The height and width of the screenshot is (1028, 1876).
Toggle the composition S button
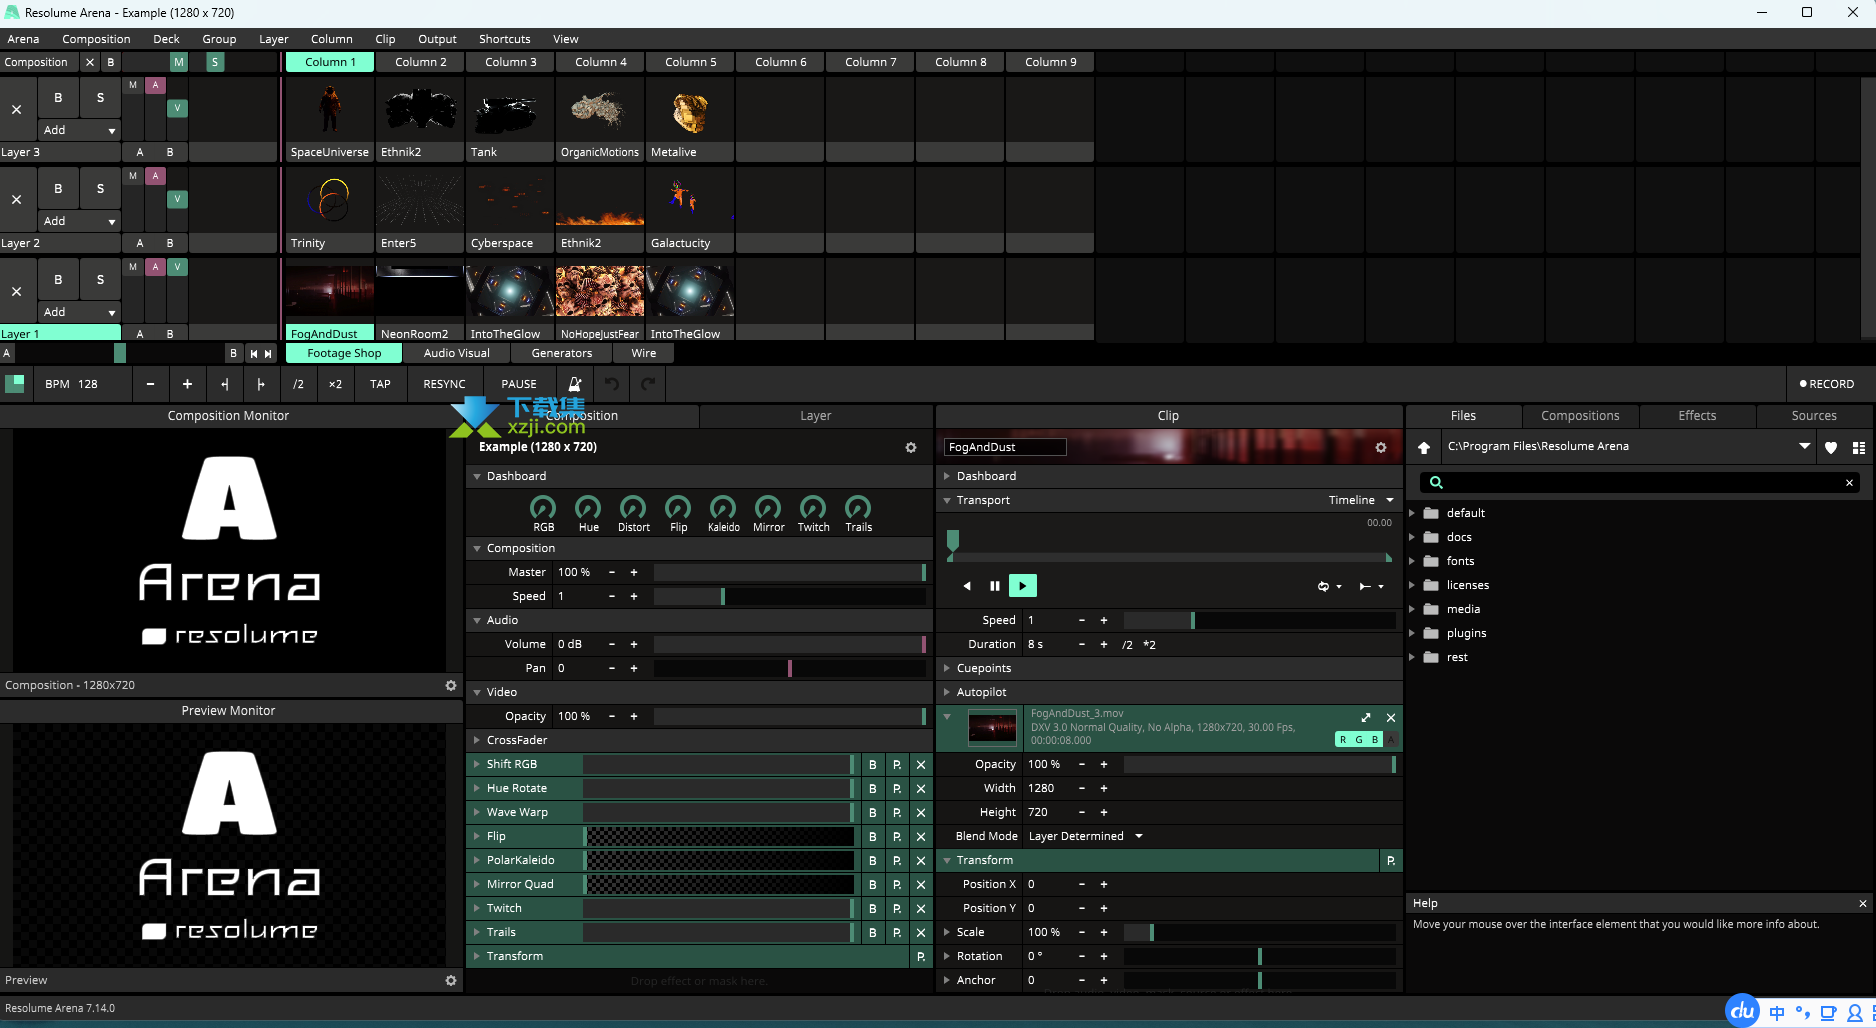[215, 62]
